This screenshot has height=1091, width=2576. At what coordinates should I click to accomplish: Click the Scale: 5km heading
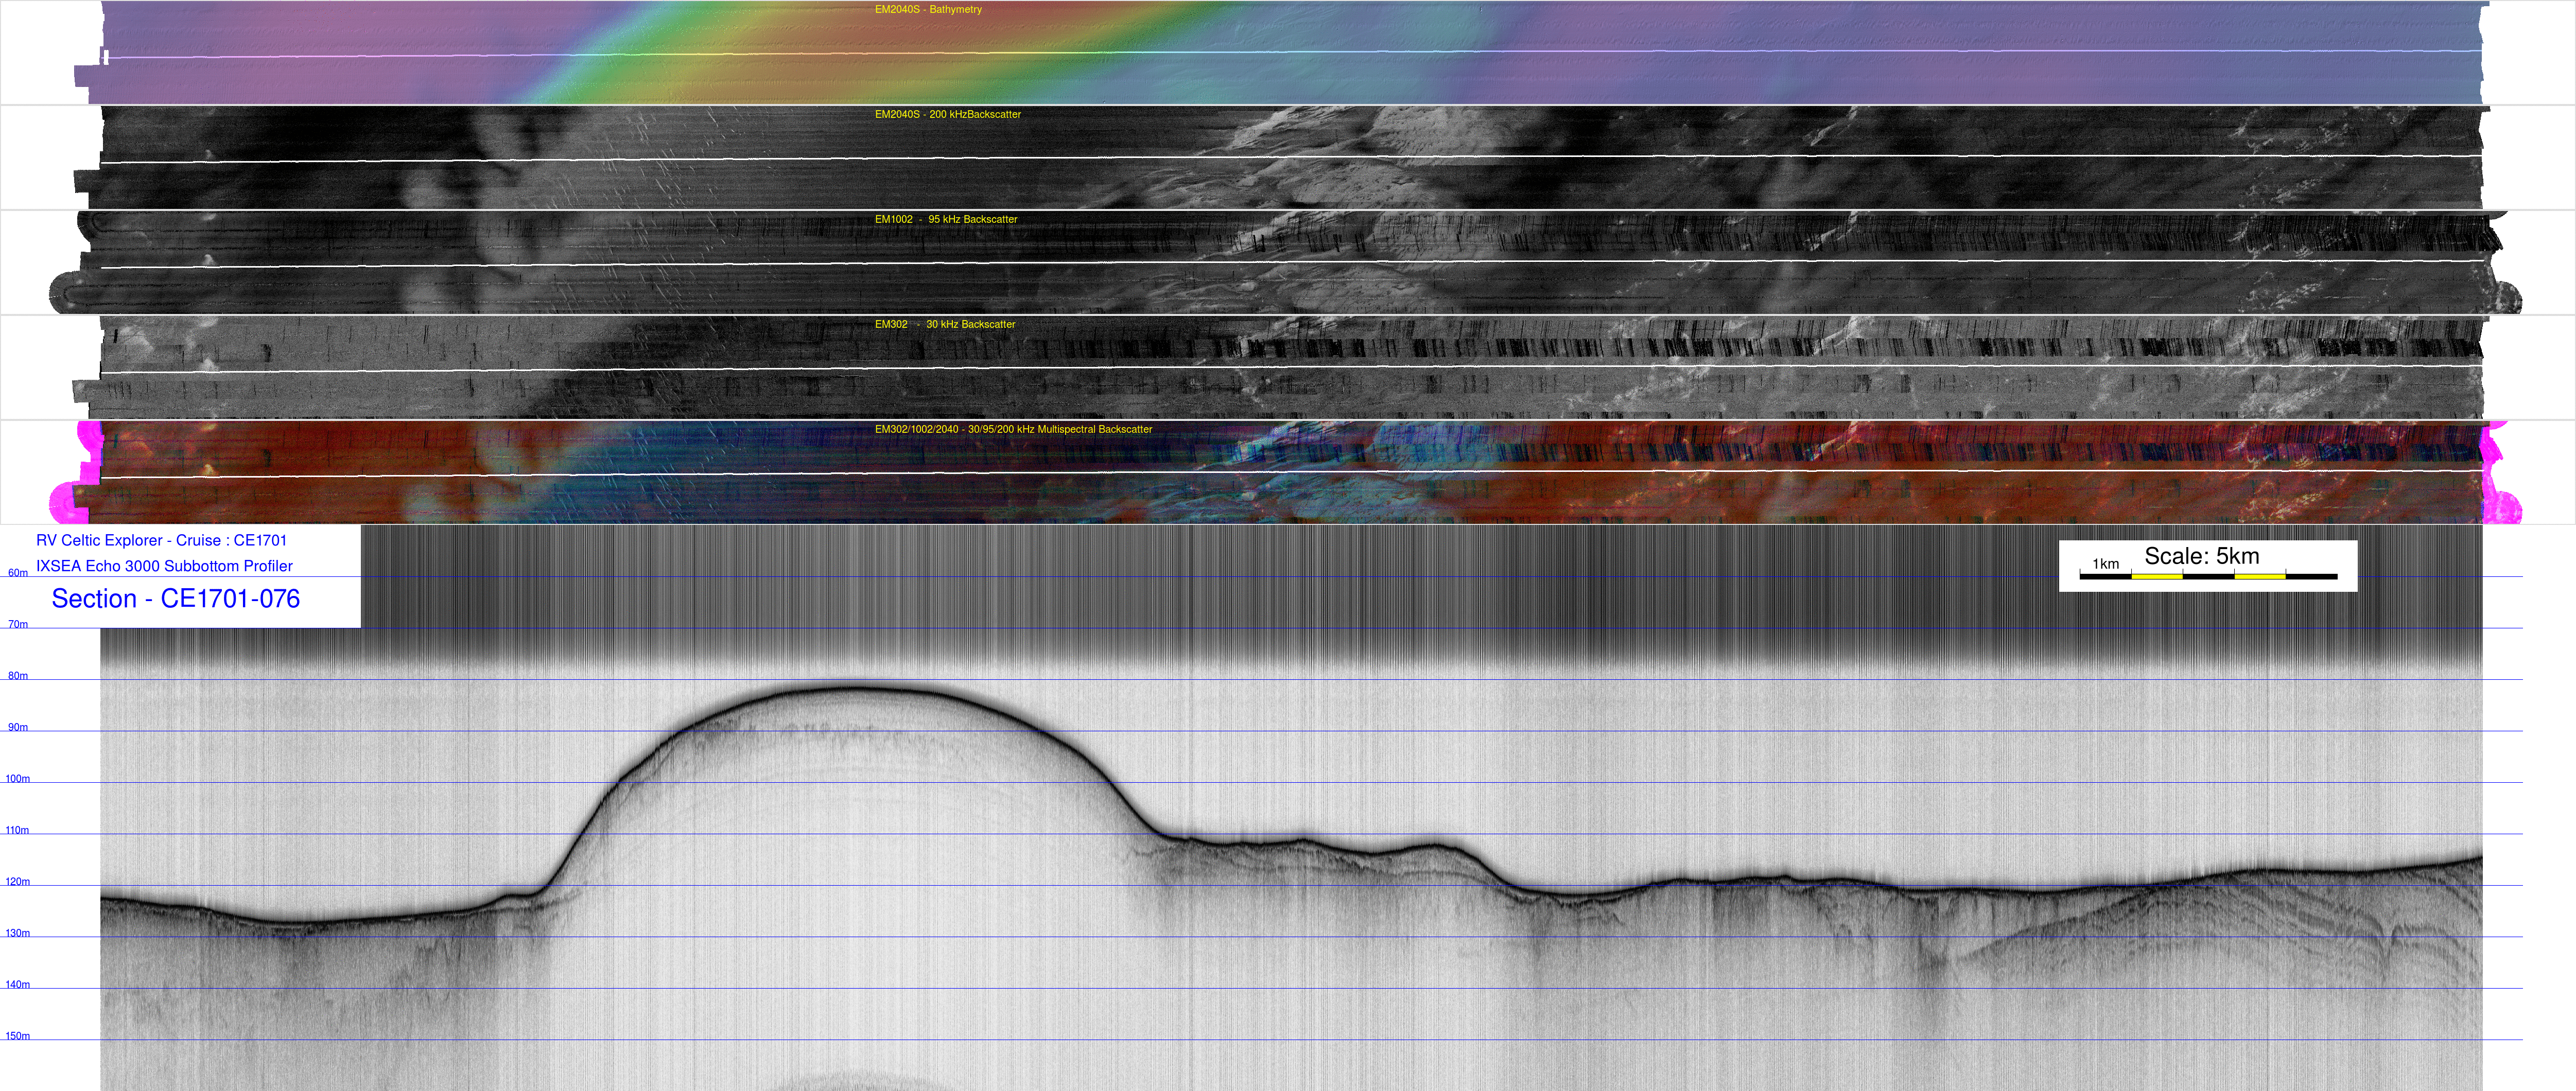coord(2201,556)
